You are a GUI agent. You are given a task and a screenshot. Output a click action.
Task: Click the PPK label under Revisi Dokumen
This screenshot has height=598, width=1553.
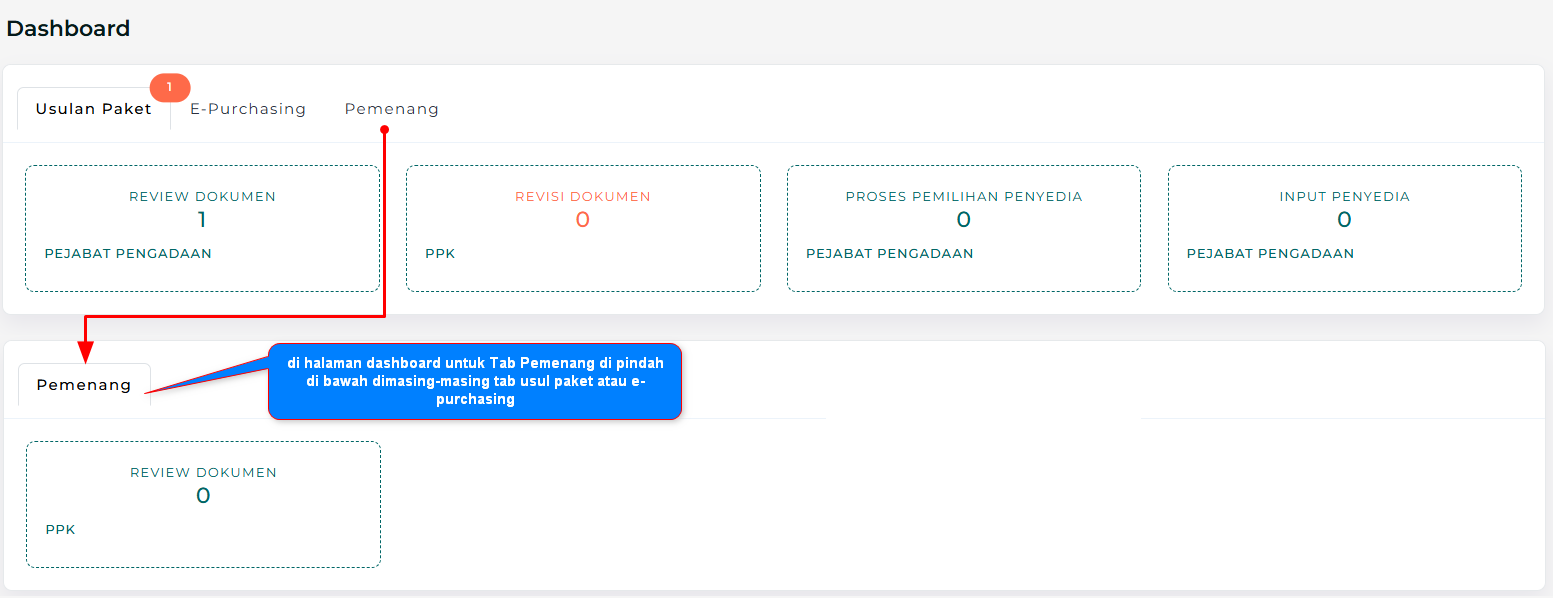pos(440,254)
